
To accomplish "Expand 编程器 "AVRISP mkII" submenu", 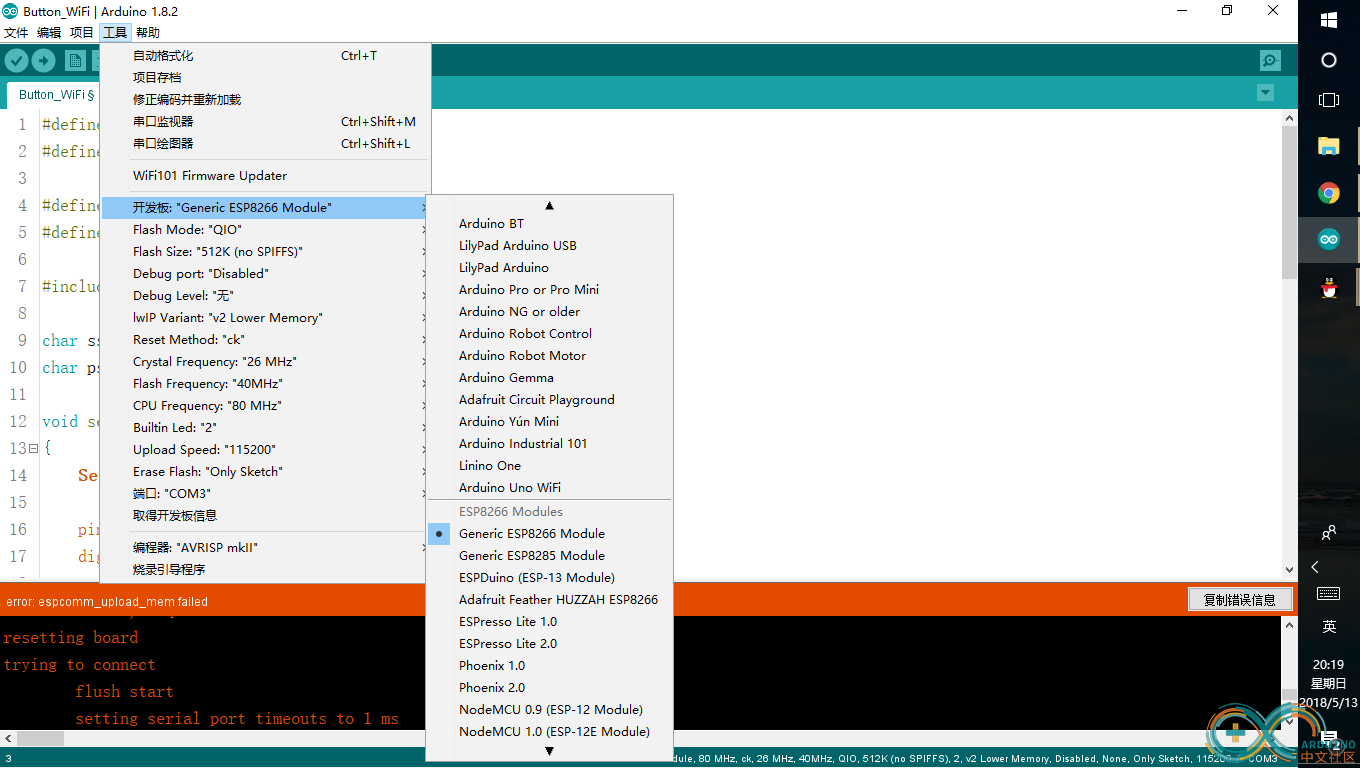I will [266, 548].
